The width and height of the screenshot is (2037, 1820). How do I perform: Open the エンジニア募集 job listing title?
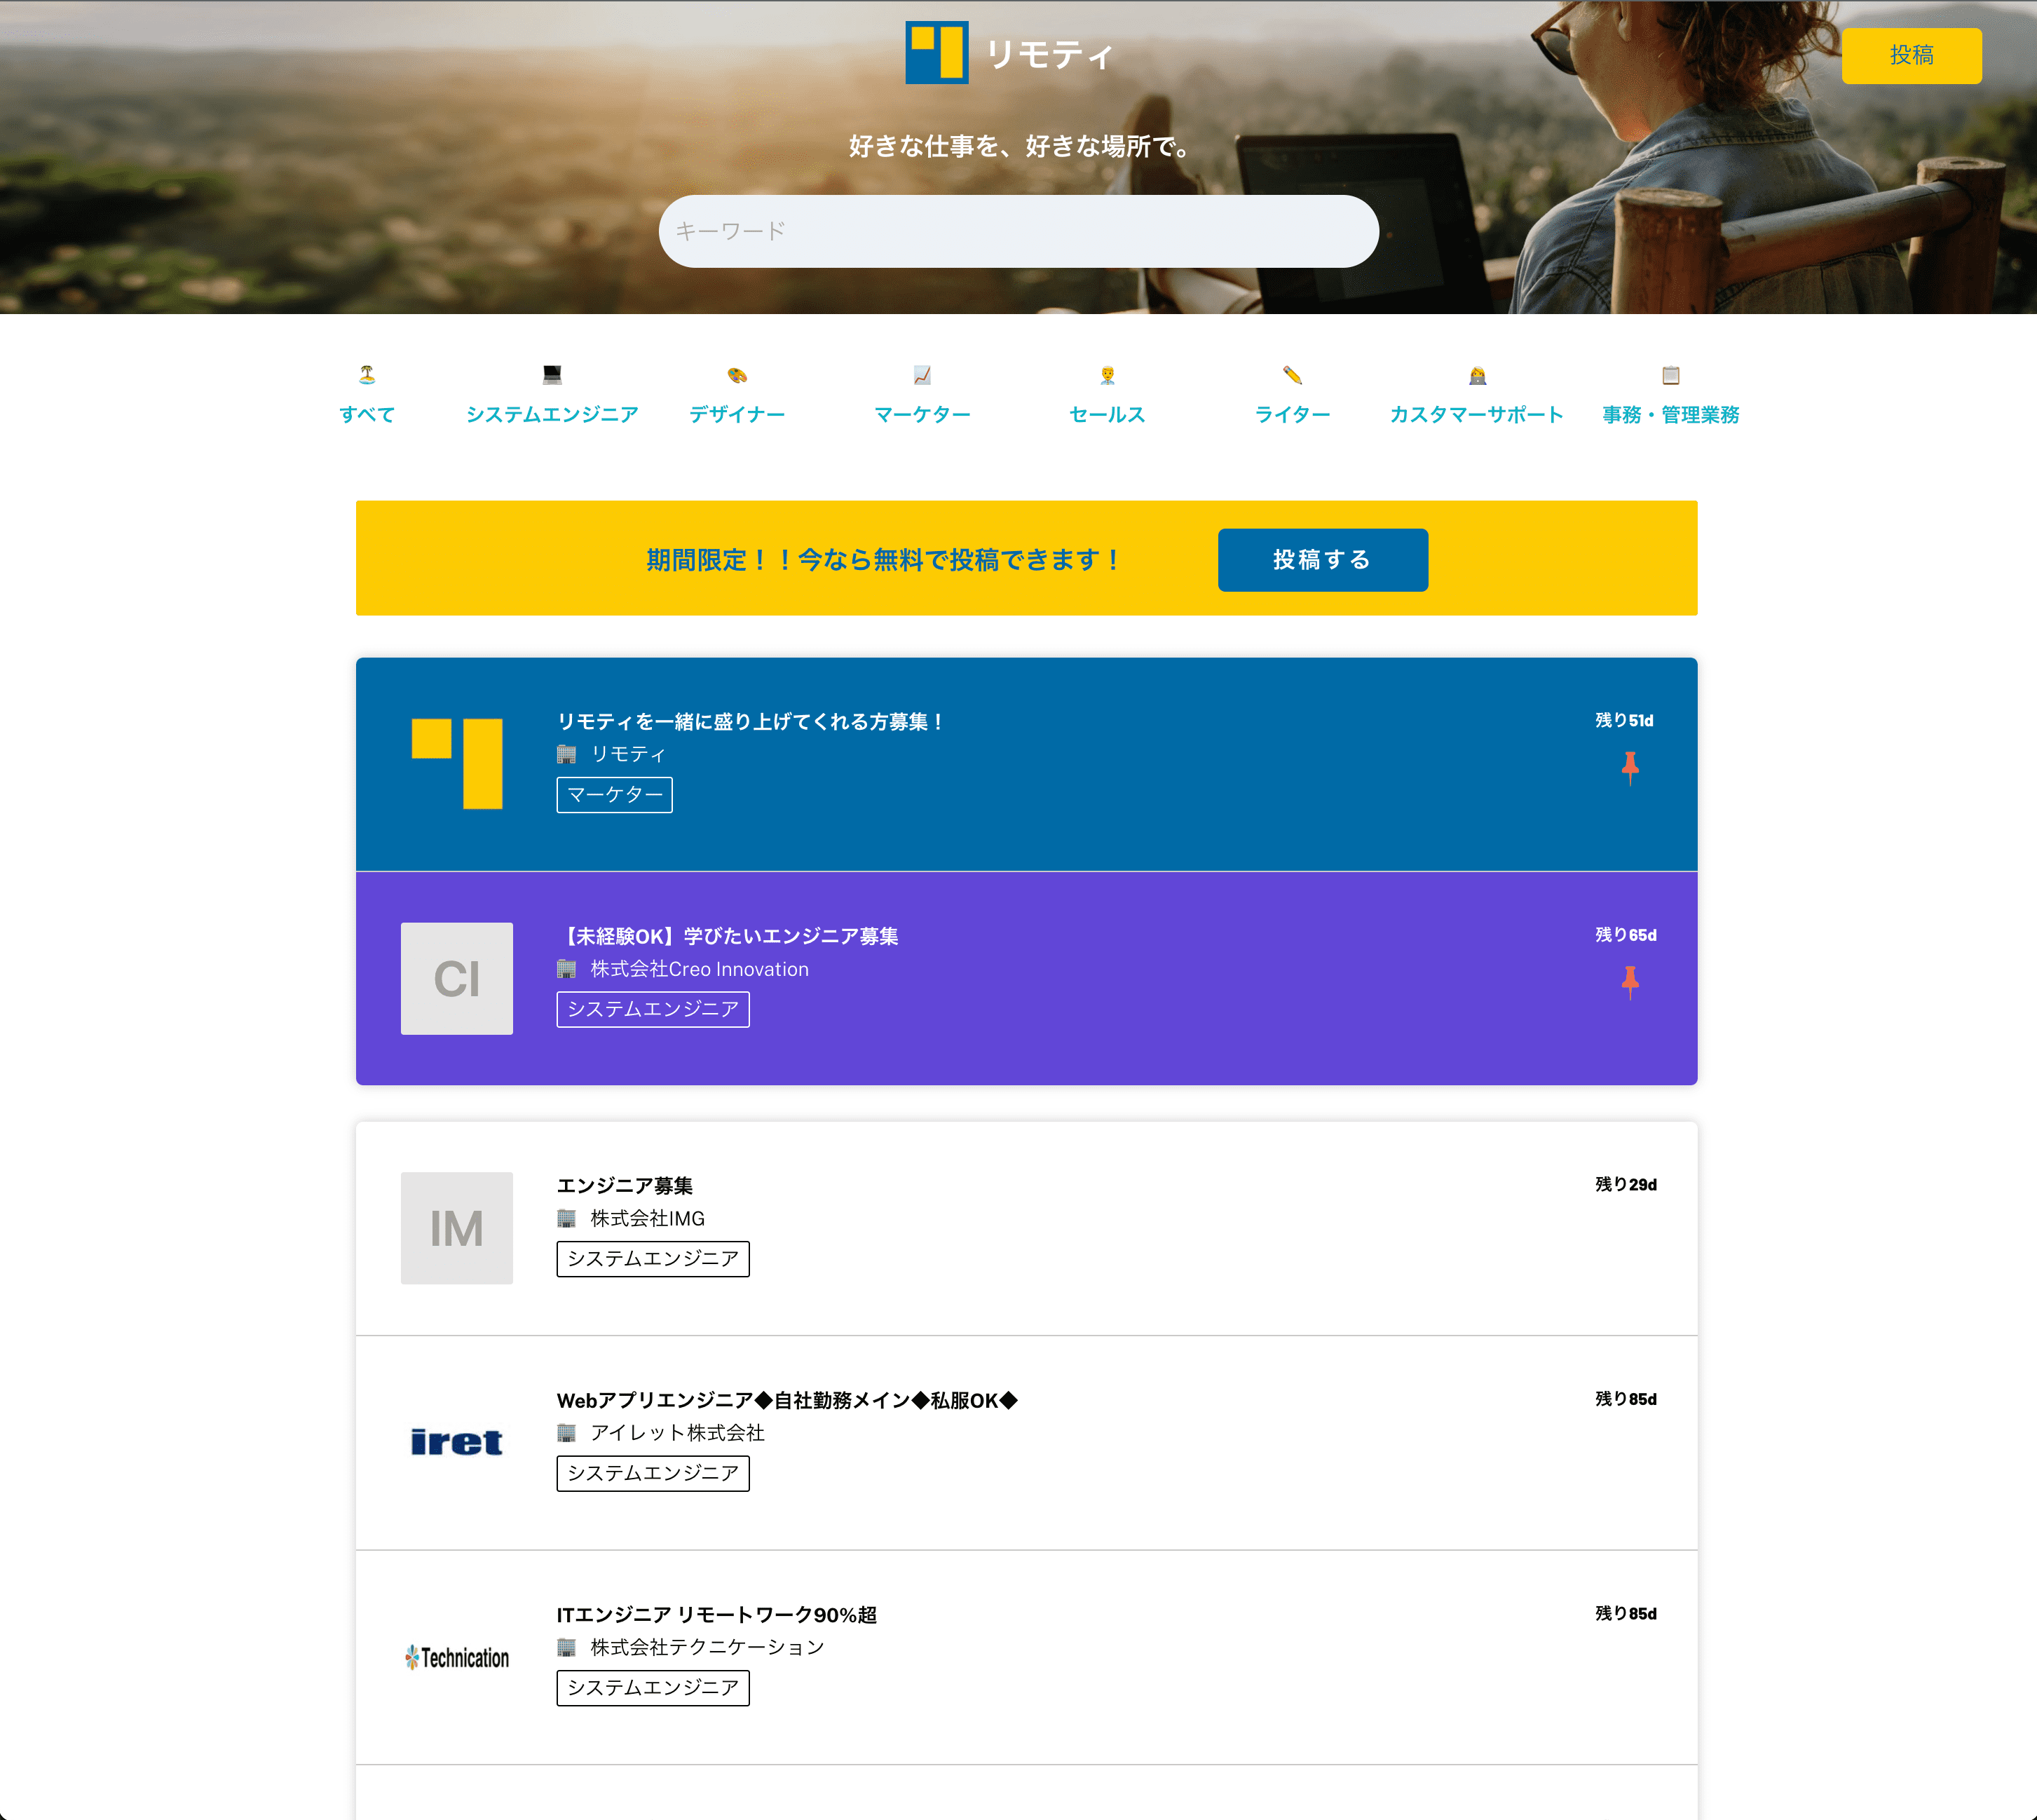click(624, 1185)
